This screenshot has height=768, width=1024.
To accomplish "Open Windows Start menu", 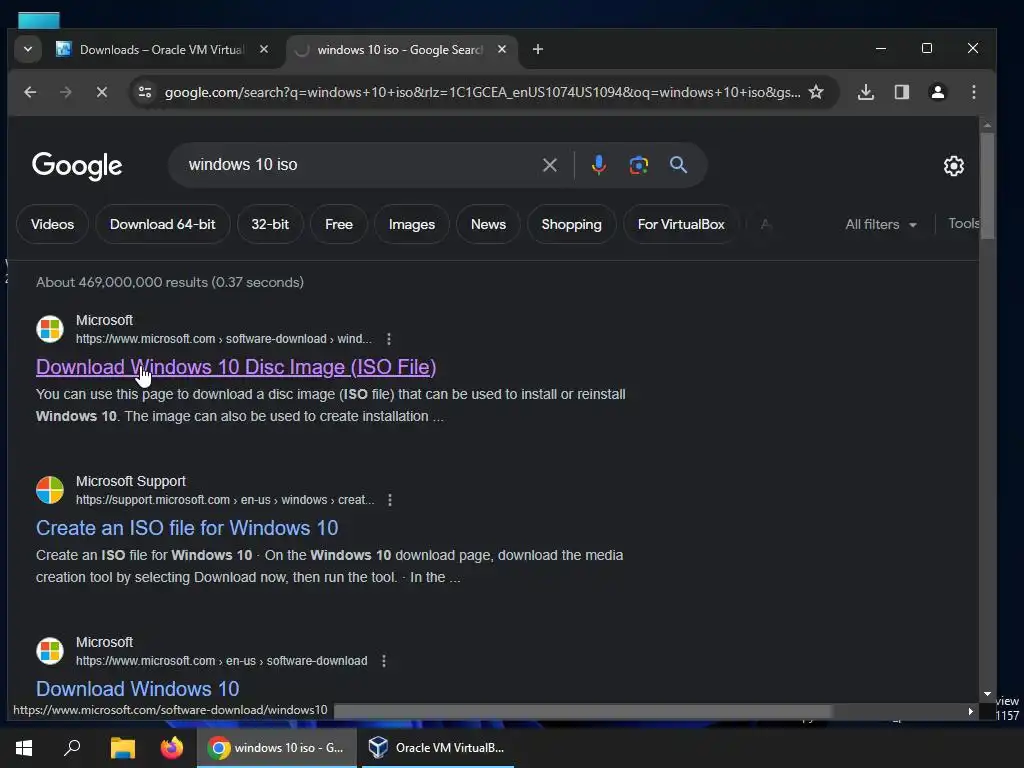I will point(24,748).
